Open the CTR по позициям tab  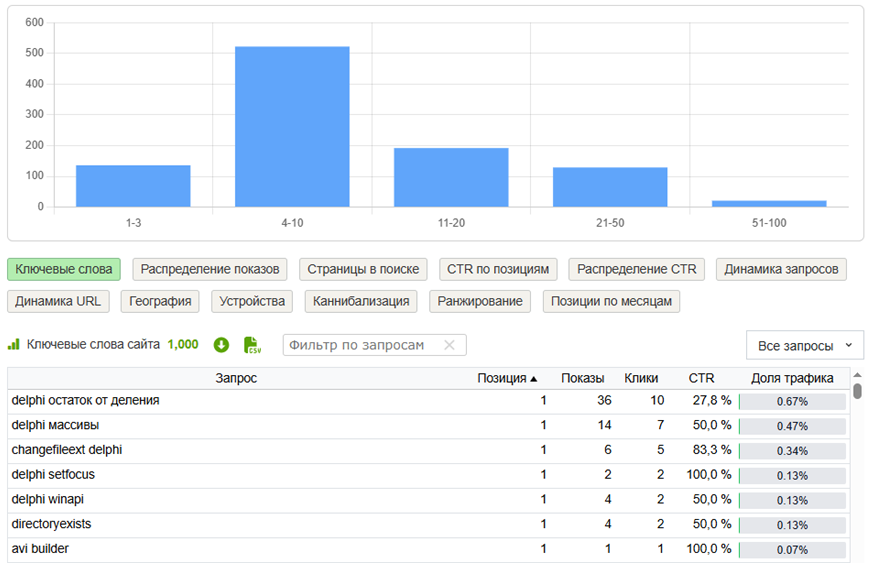[x=498, y=269]
